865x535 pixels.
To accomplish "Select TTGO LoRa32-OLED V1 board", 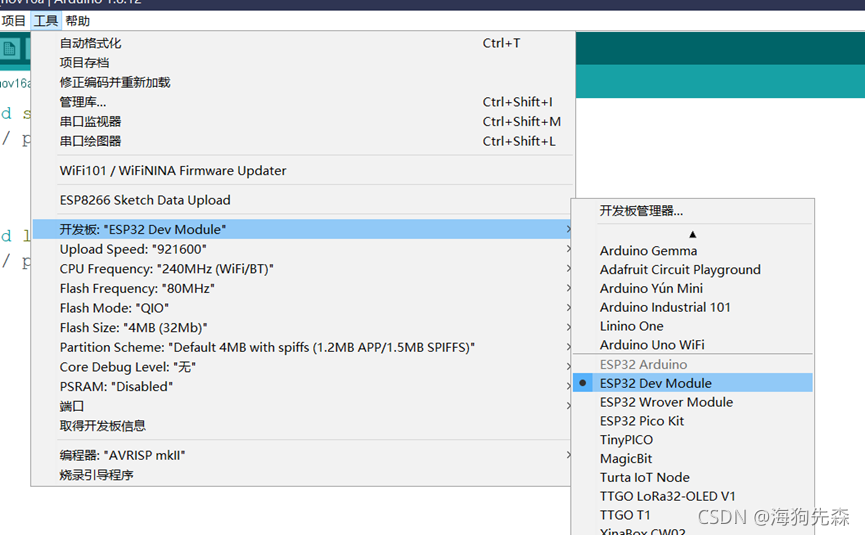I will (692, 496).
